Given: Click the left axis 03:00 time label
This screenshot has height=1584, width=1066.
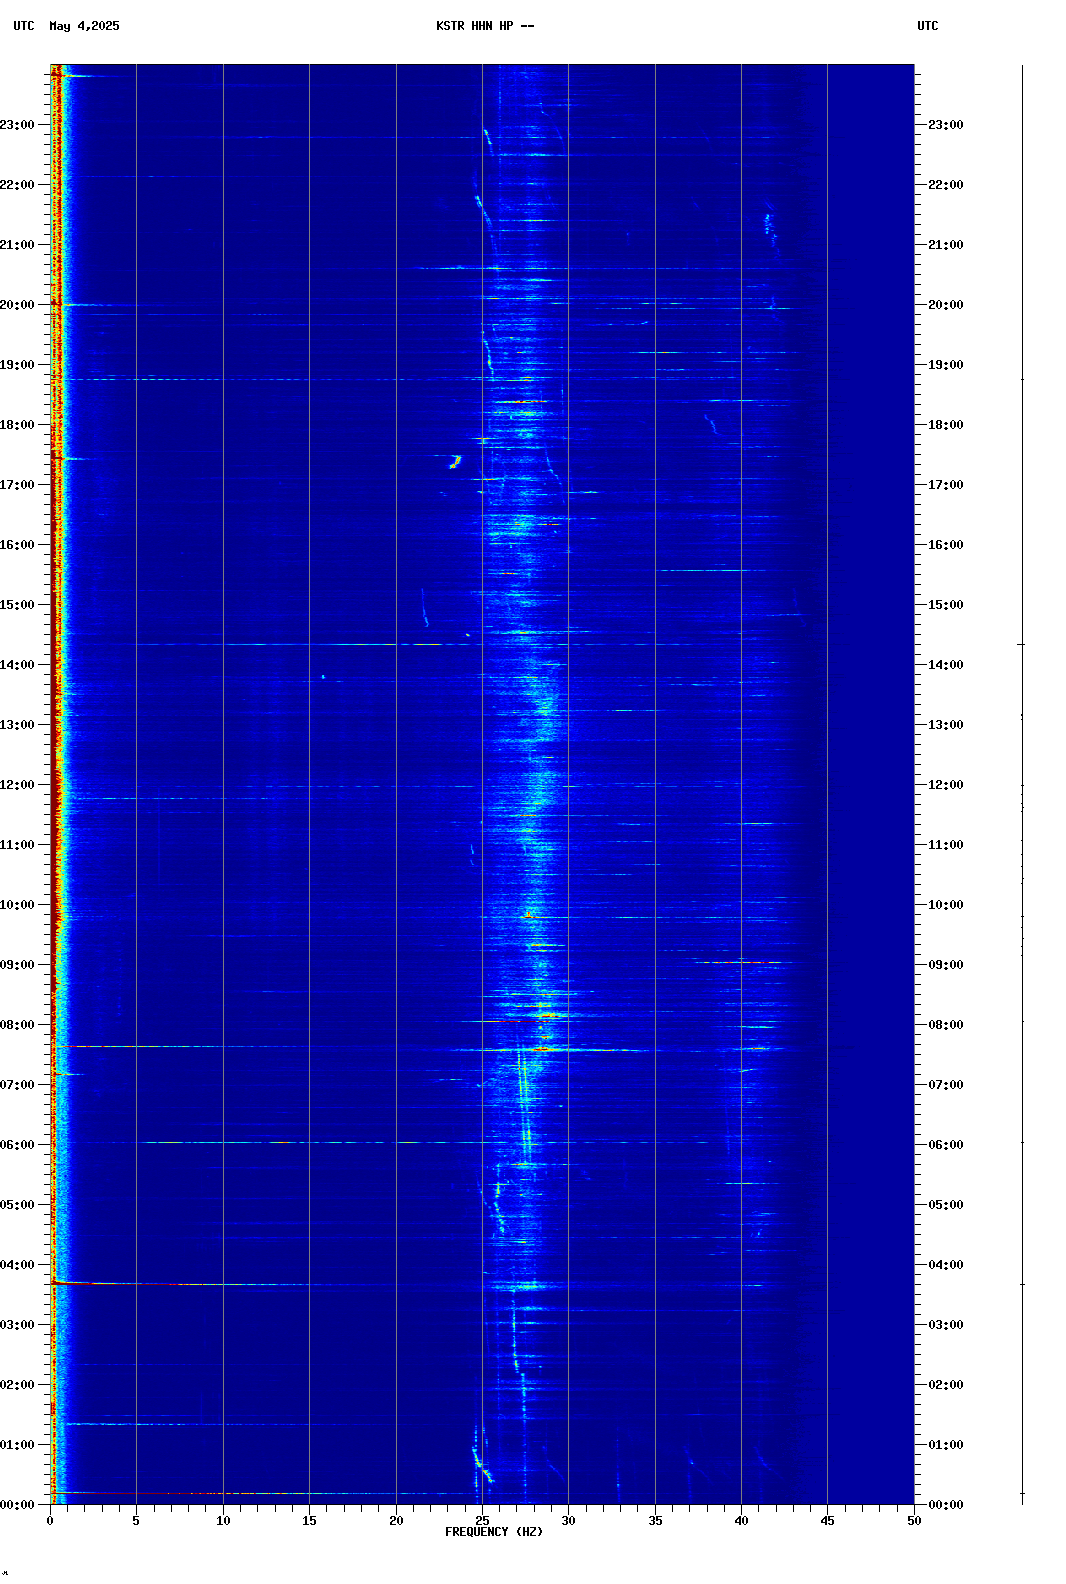Looking at the screenshot, I should click(x=17, y=1325).
